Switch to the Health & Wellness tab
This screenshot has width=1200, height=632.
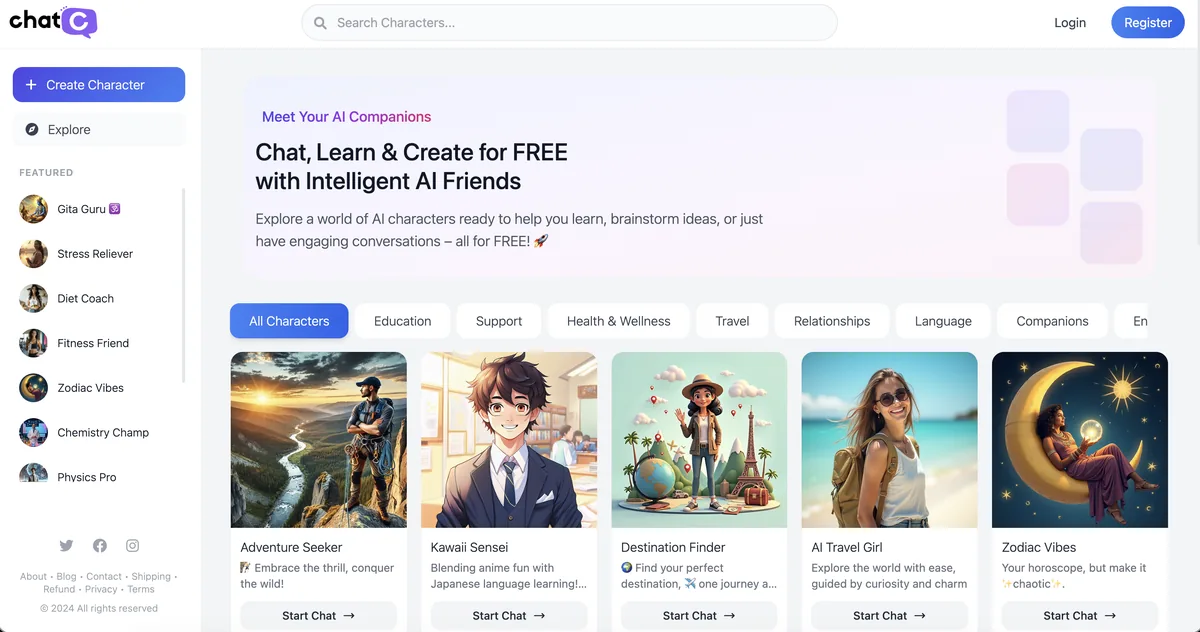(x=619, y=321)
